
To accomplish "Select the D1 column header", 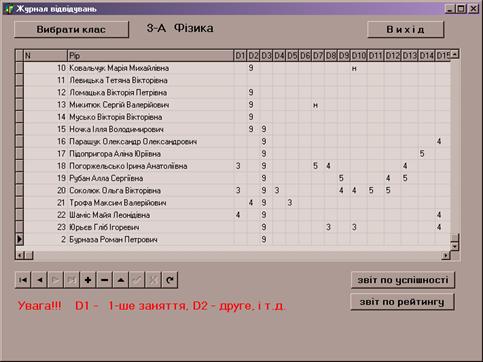I will [240, 55].
